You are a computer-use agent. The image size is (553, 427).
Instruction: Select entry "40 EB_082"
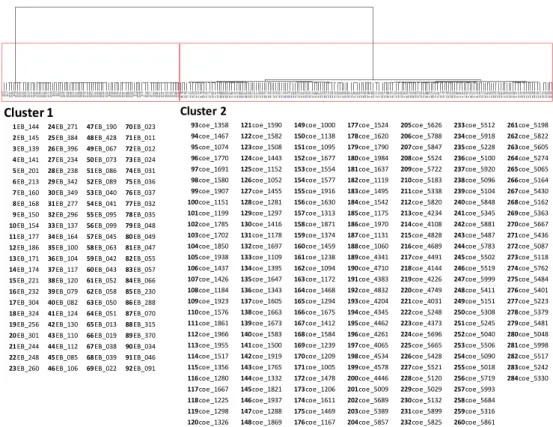pyautogui.click(x=63, y=303)
